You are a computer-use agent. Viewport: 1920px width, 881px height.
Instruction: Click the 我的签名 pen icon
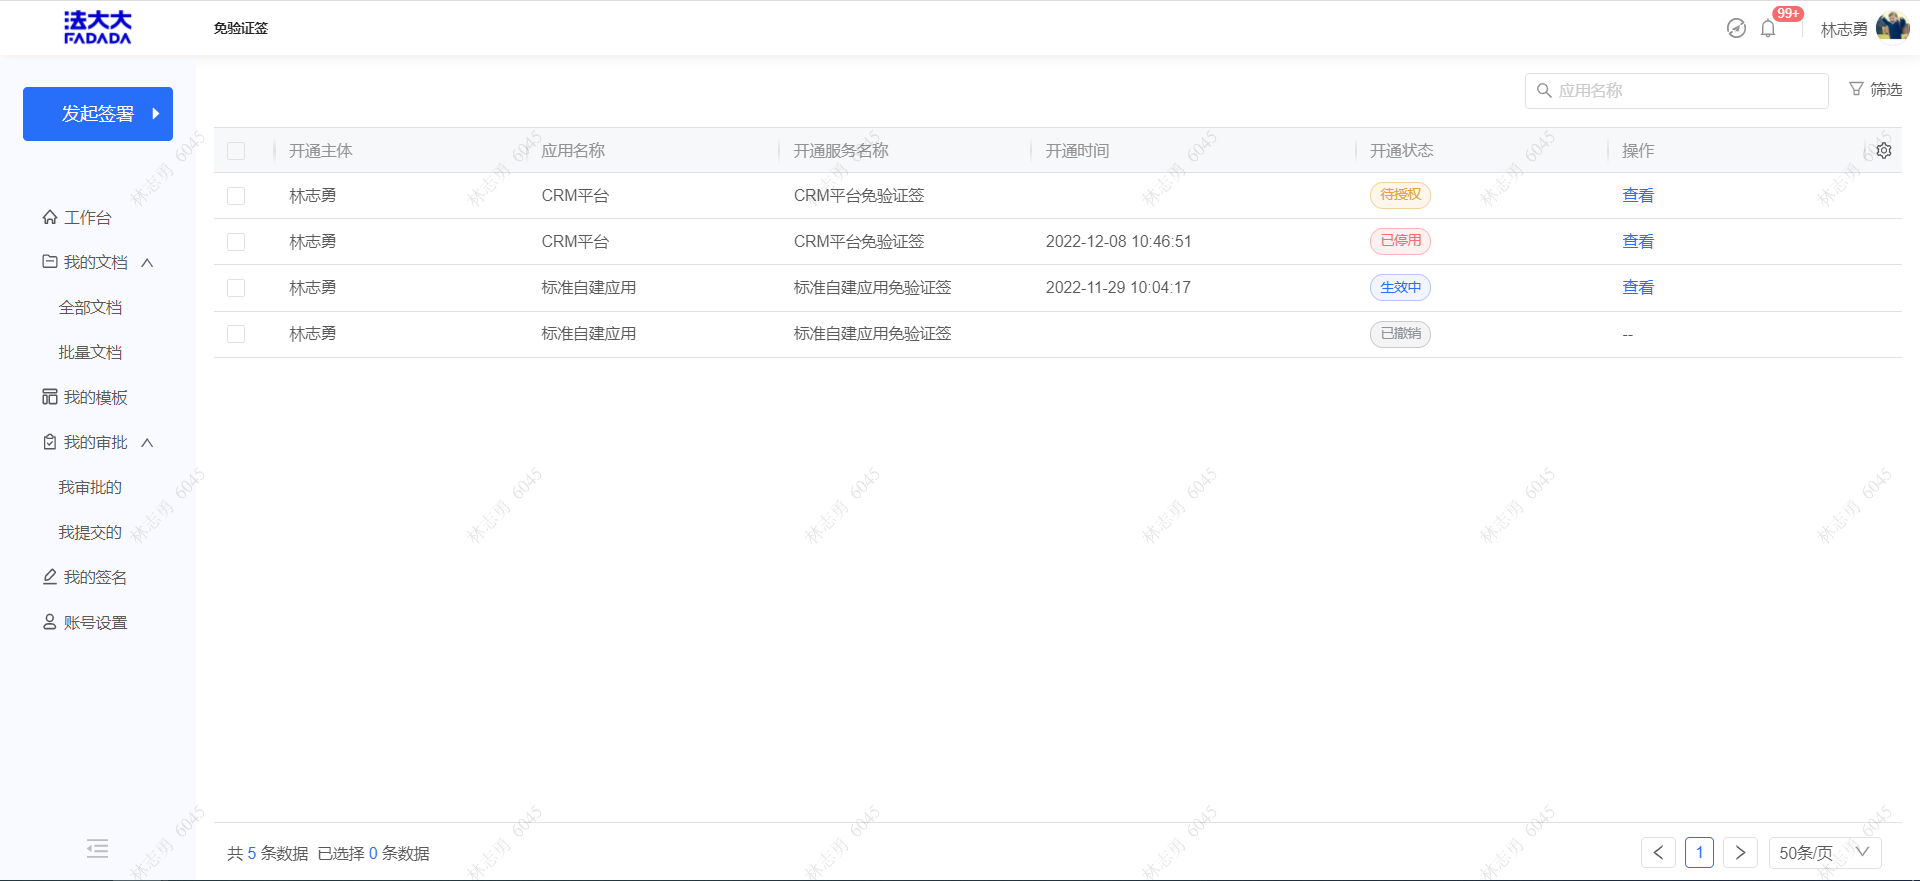point(49,577)
